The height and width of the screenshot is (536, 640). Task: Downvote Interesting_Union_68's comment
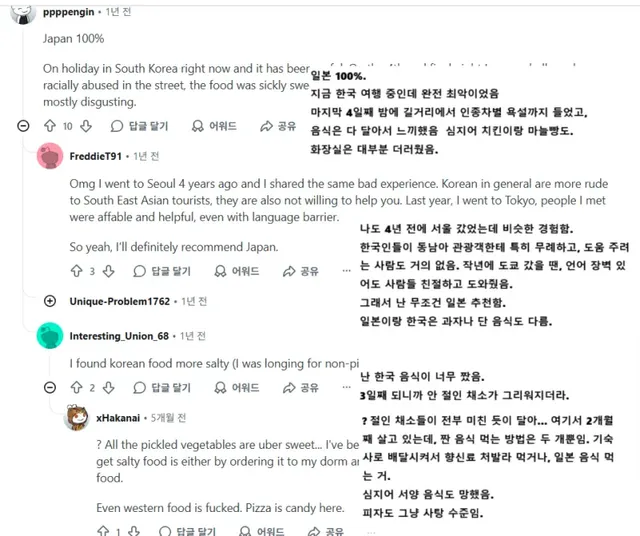pyautogui.click(x=109, y=387)
